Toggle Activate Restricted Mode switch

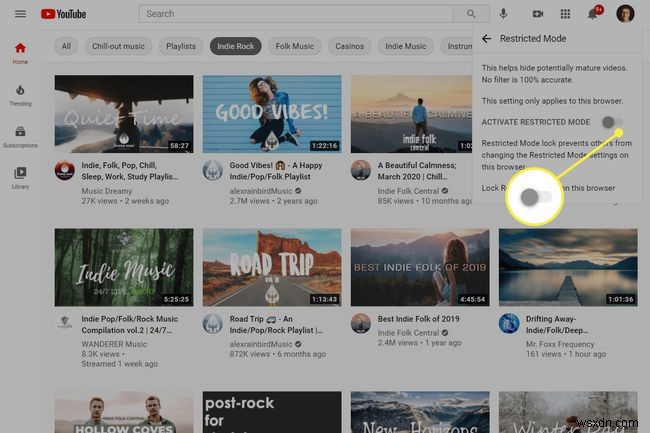(612, 122)
